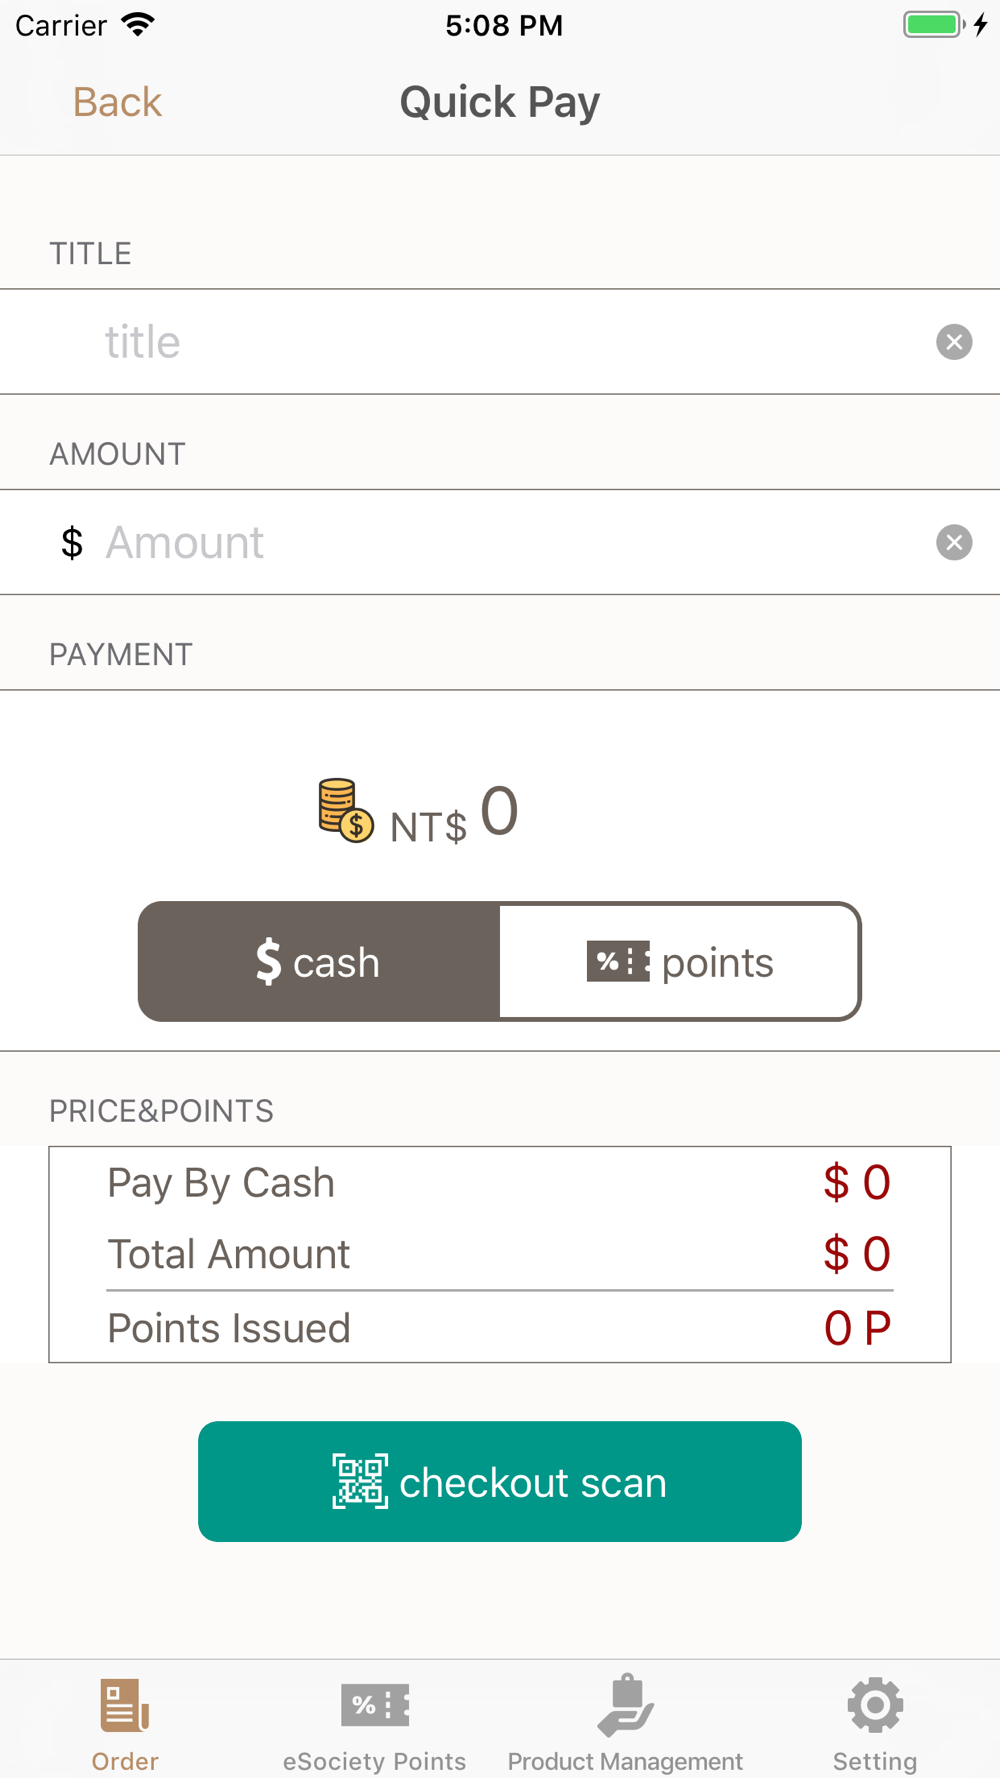Tap the gold coins stack icon
Image resolution: width=1000 pixels, height=1778 pixels.
tap(345, 810)
